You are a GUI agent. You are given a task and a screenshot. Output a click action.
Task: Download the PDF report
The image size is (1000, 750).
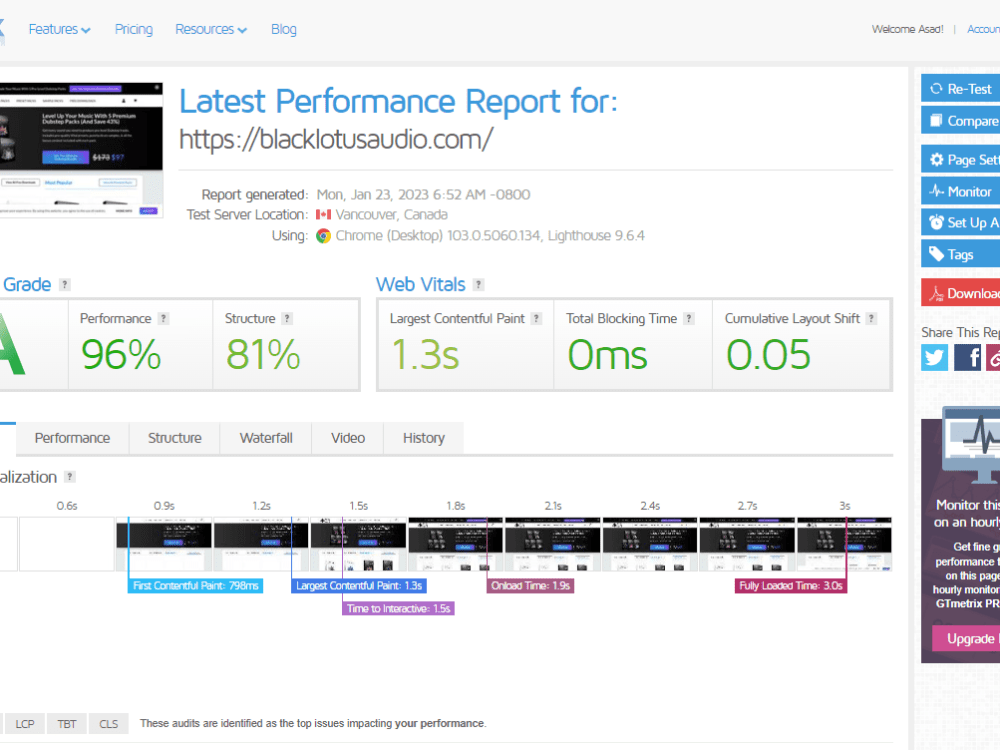[960, 293]
